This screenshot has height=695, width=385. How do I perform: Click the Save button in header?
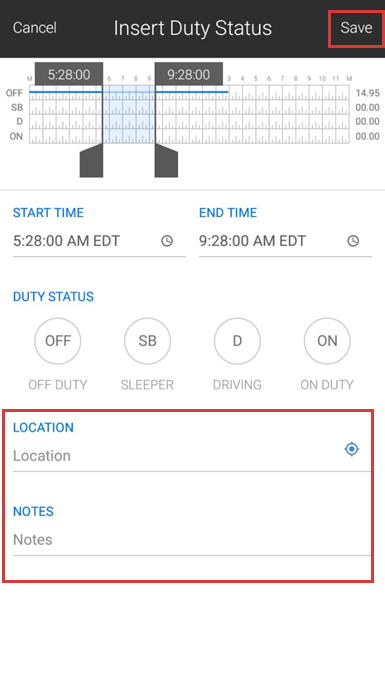(x=356, y=28)
